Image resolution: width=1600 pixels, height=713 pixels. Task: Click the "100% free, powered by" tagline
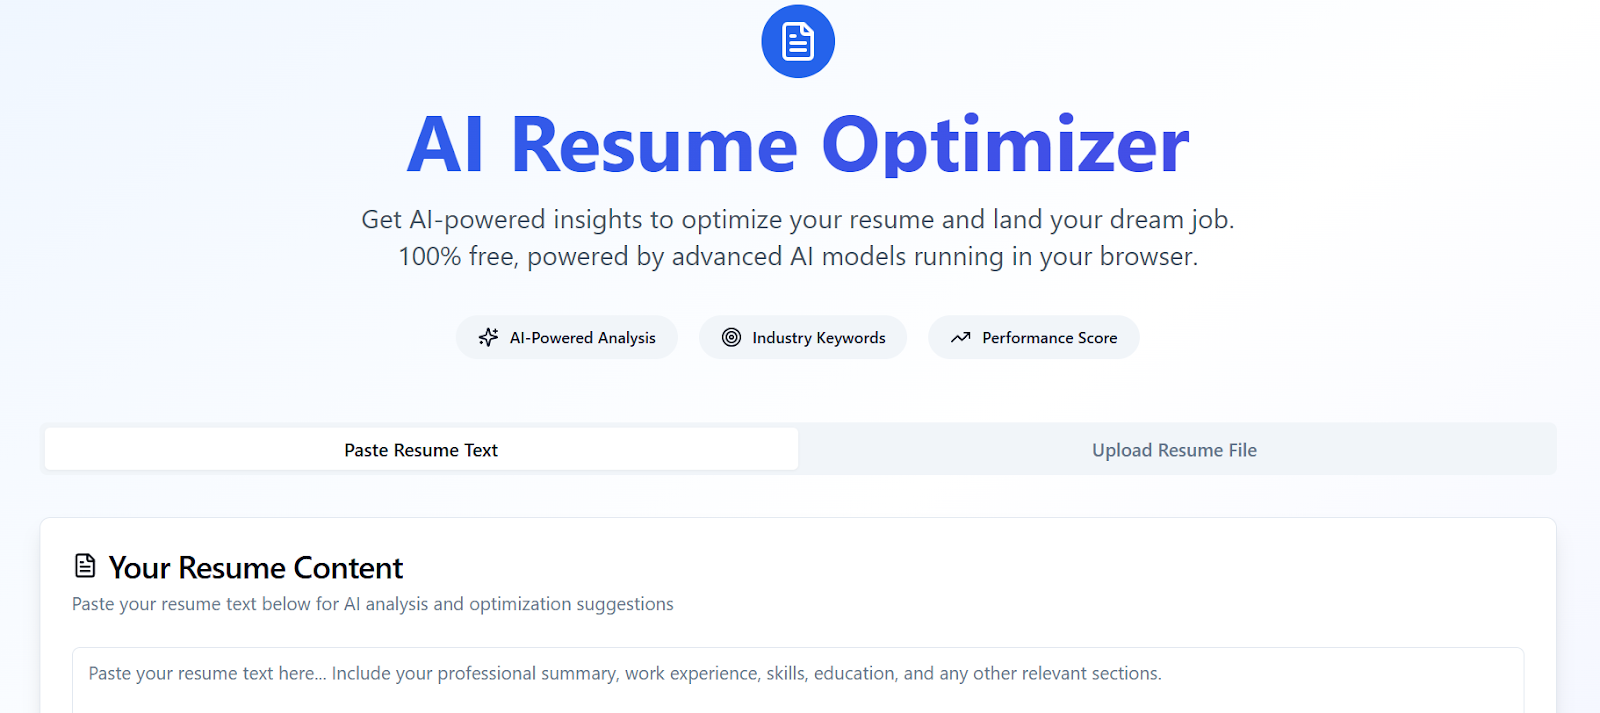click(797, 257)
